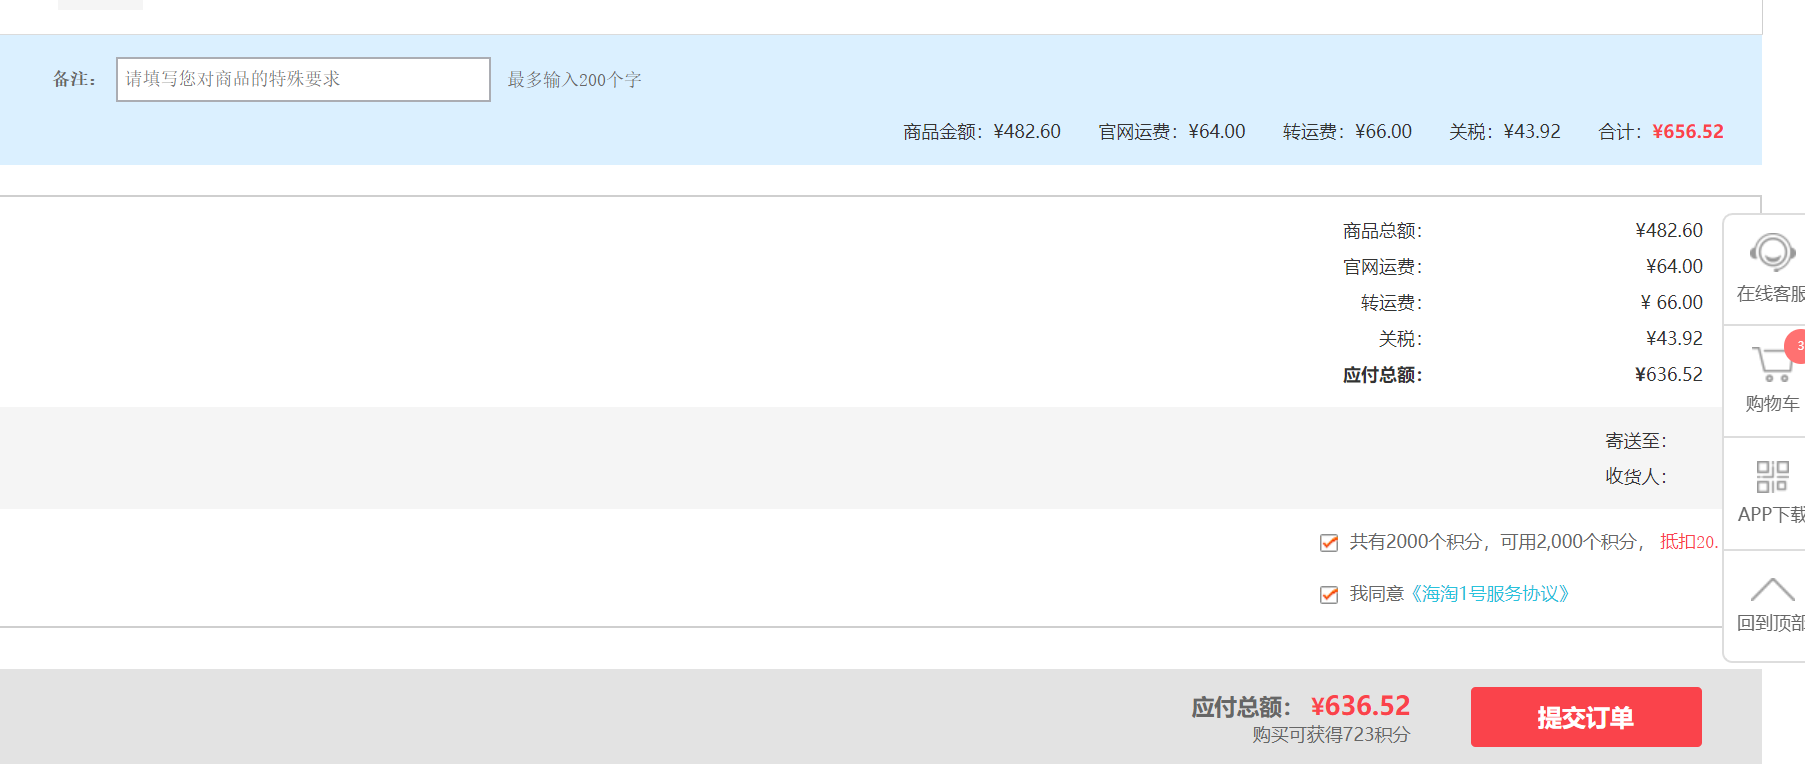Click the 关税: ¥43.92 text in blue bar
1805x764 pixels.
[1505, 132]
